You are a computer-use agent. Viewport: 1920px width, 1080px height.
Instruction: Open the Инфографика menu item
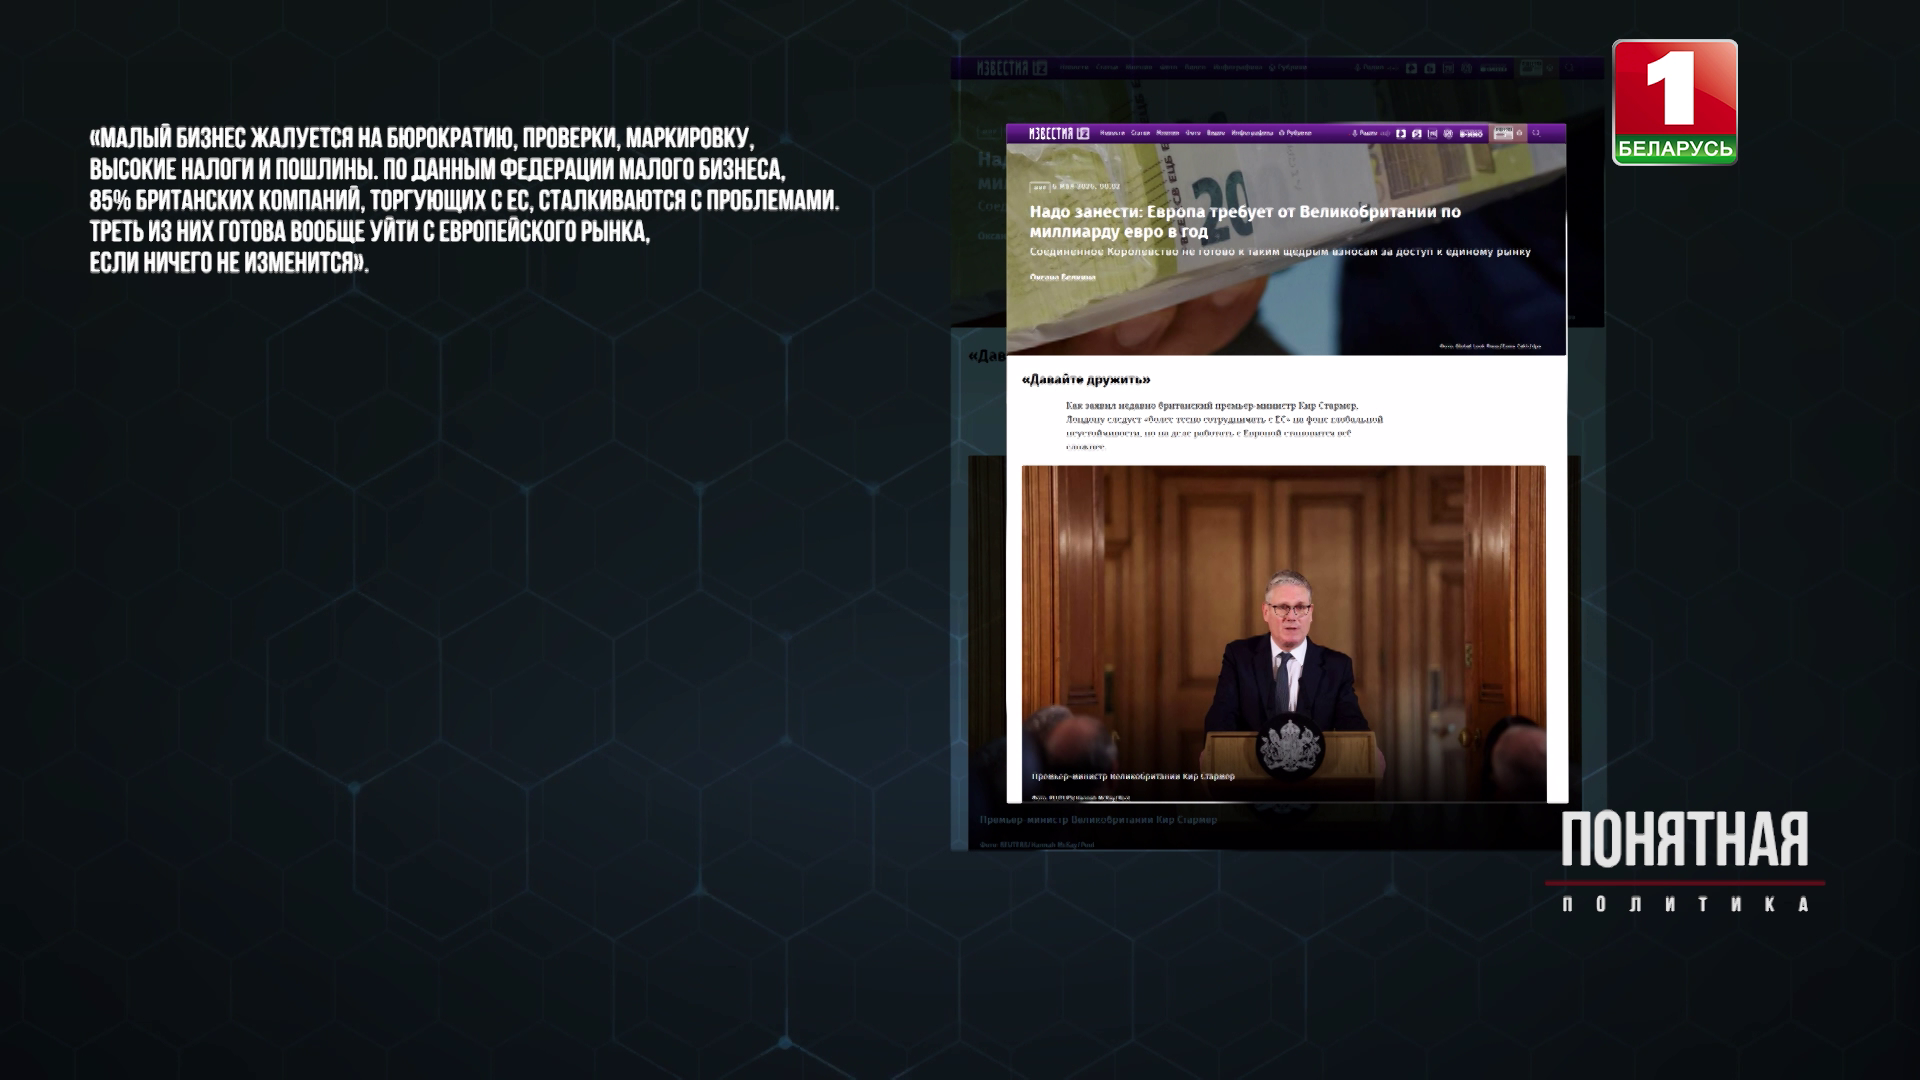1252,133
